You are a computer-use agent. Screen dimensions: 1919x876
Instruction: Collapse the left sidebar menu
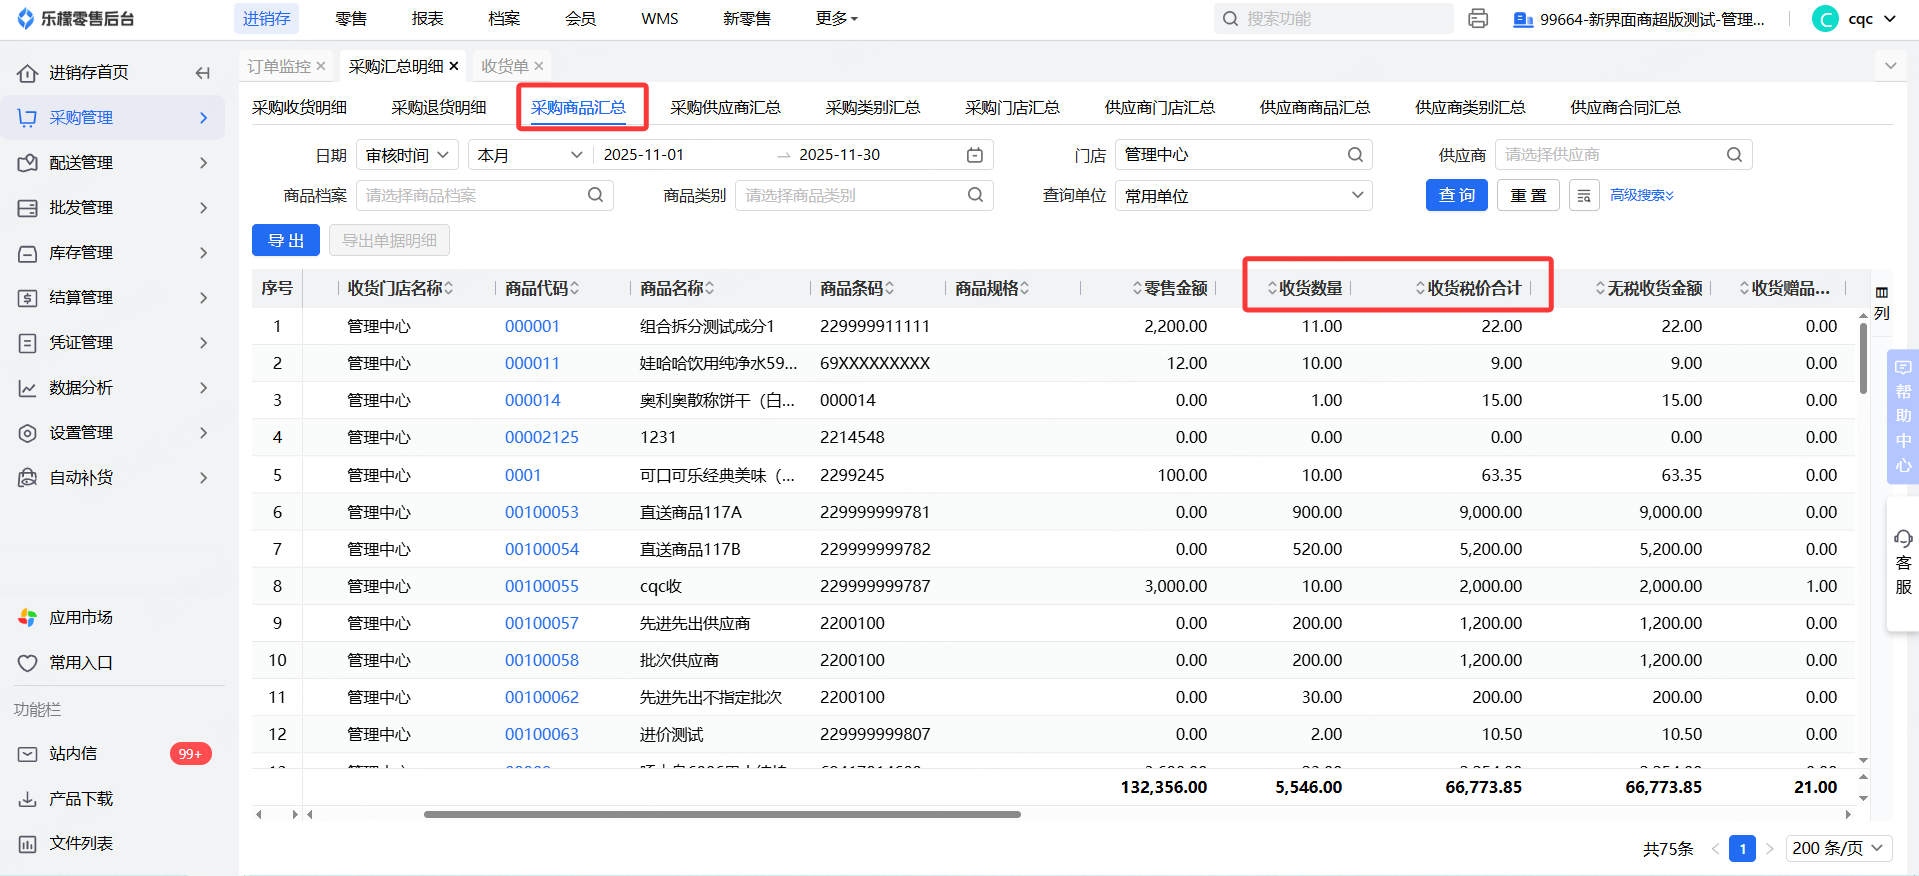tap(202, 73)
